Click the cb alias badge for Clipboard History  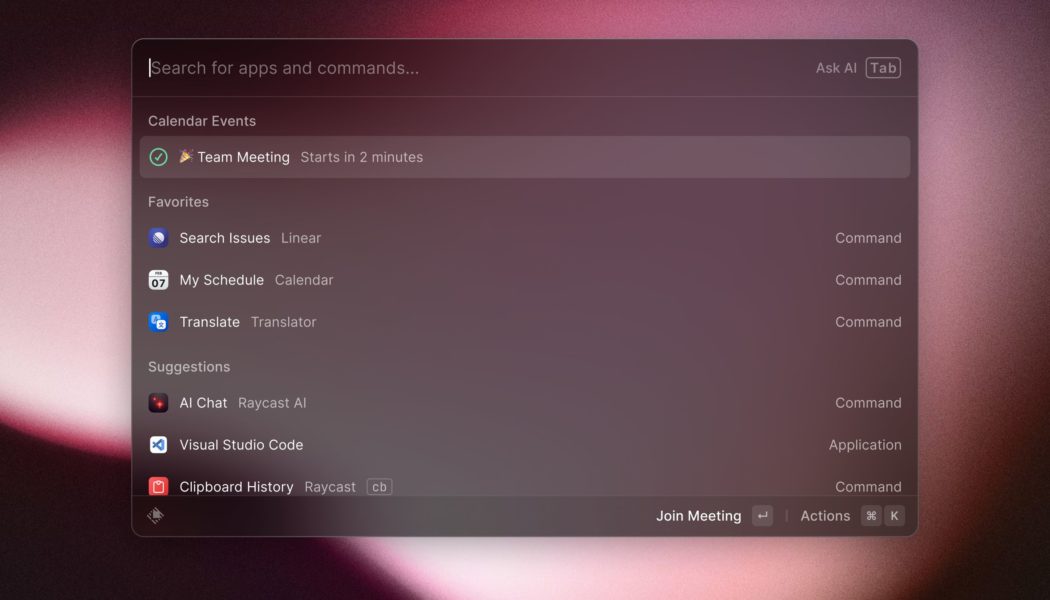[379, 487]
